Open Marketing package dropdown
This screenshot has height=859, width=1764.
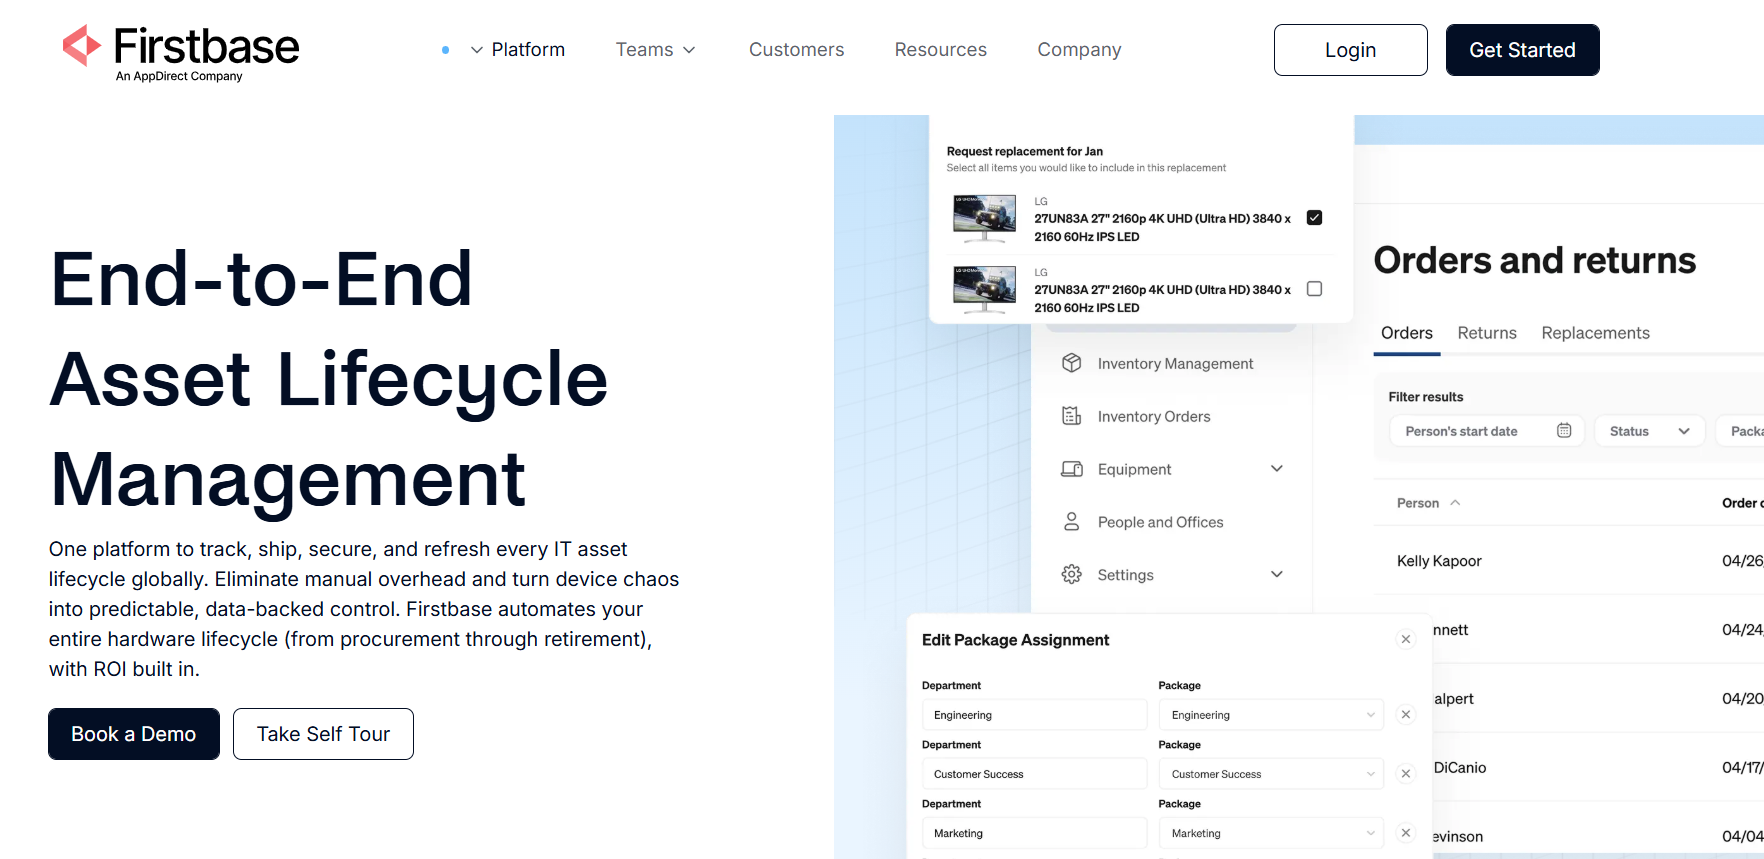pyautogui.click(x=1271, y=833)
